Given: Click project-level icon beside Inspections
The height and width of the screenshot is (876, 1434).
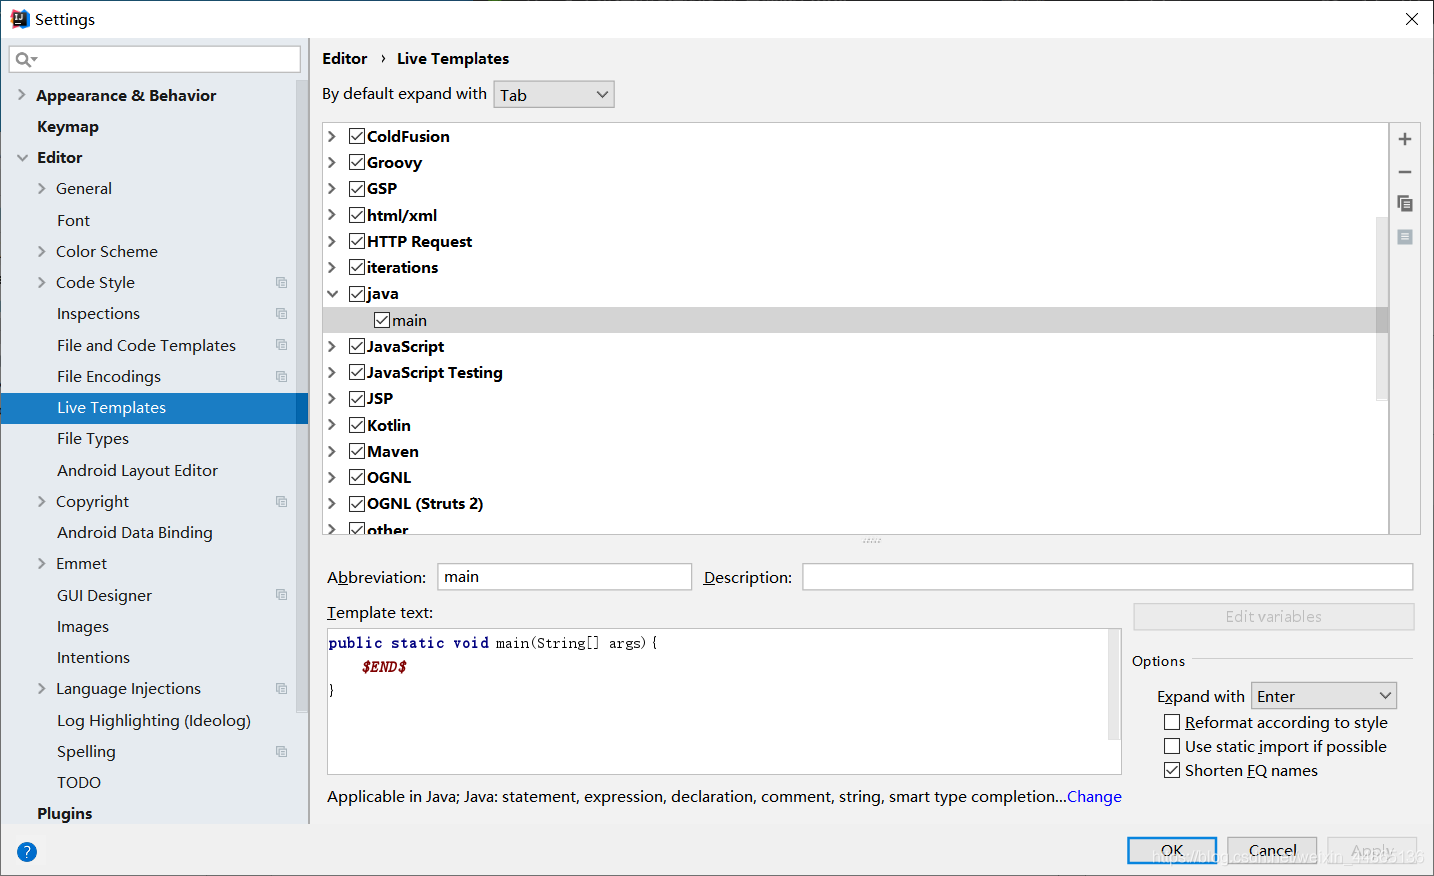Looking at the screenshot, I should [282, 314].
